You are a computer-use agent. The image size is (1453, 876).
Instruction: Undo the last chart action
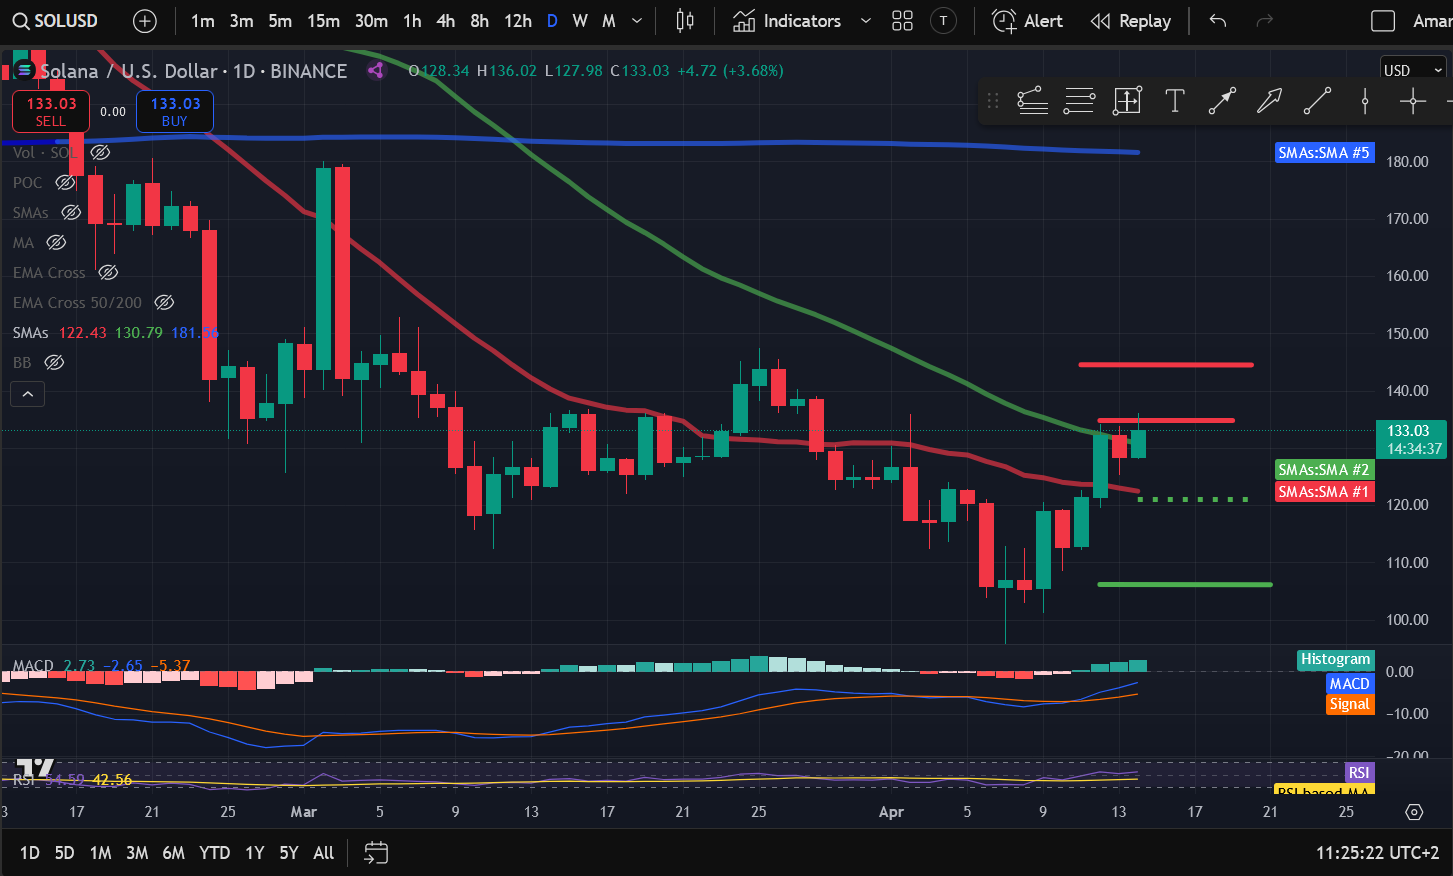(x=1217, y=21)
